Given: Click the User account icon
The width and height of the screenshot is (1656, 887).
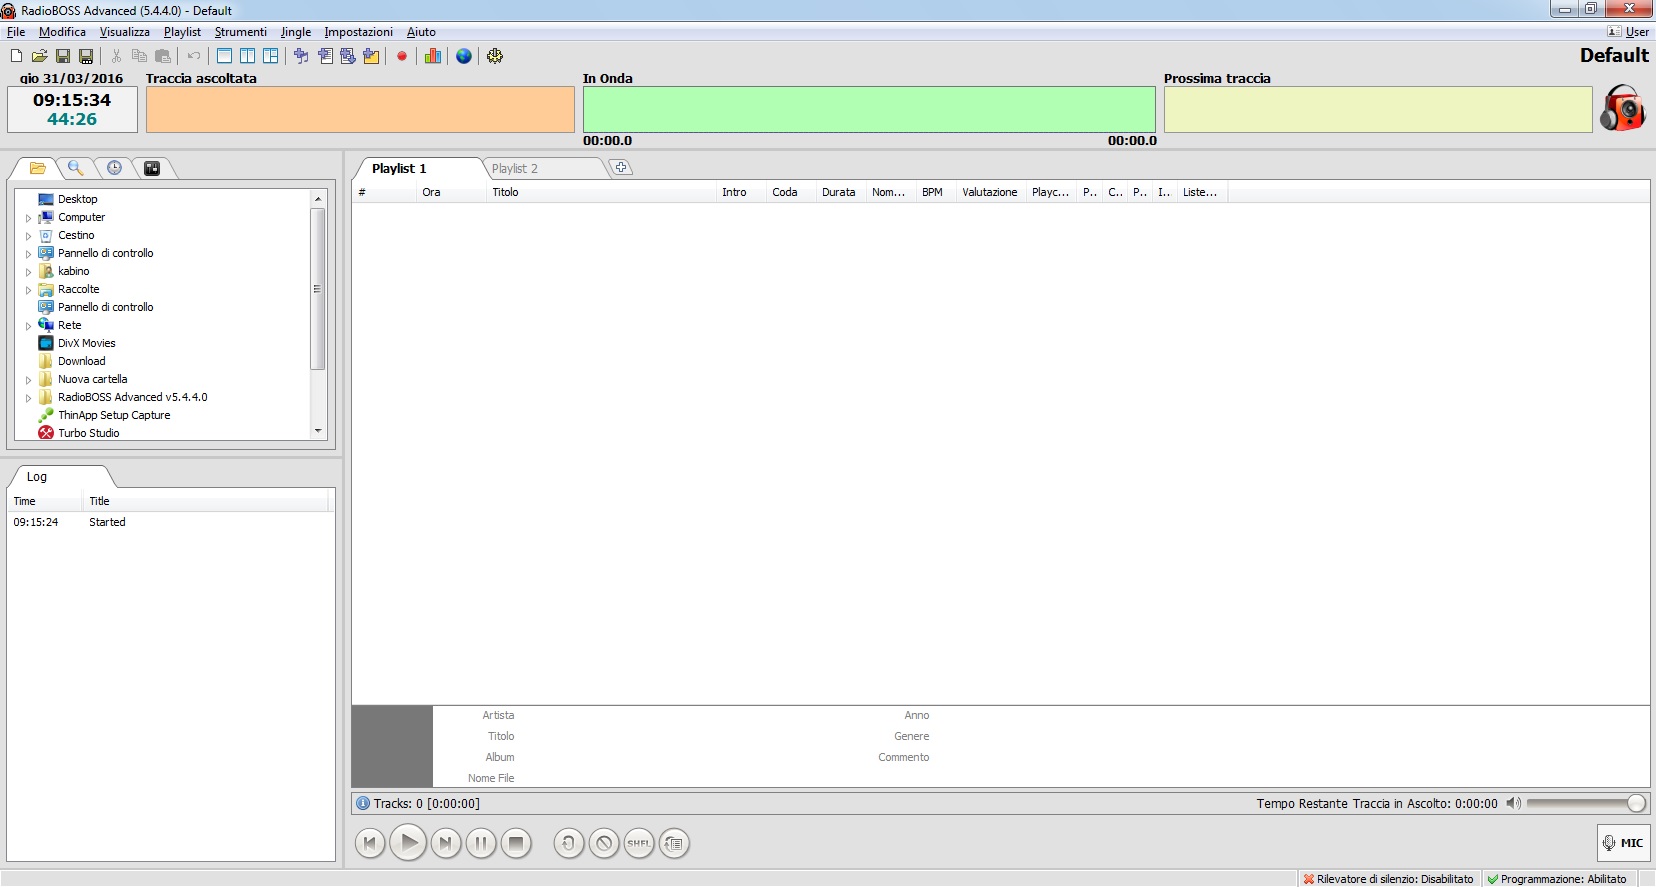Looking at the screenshot, I should point(1628,32).
